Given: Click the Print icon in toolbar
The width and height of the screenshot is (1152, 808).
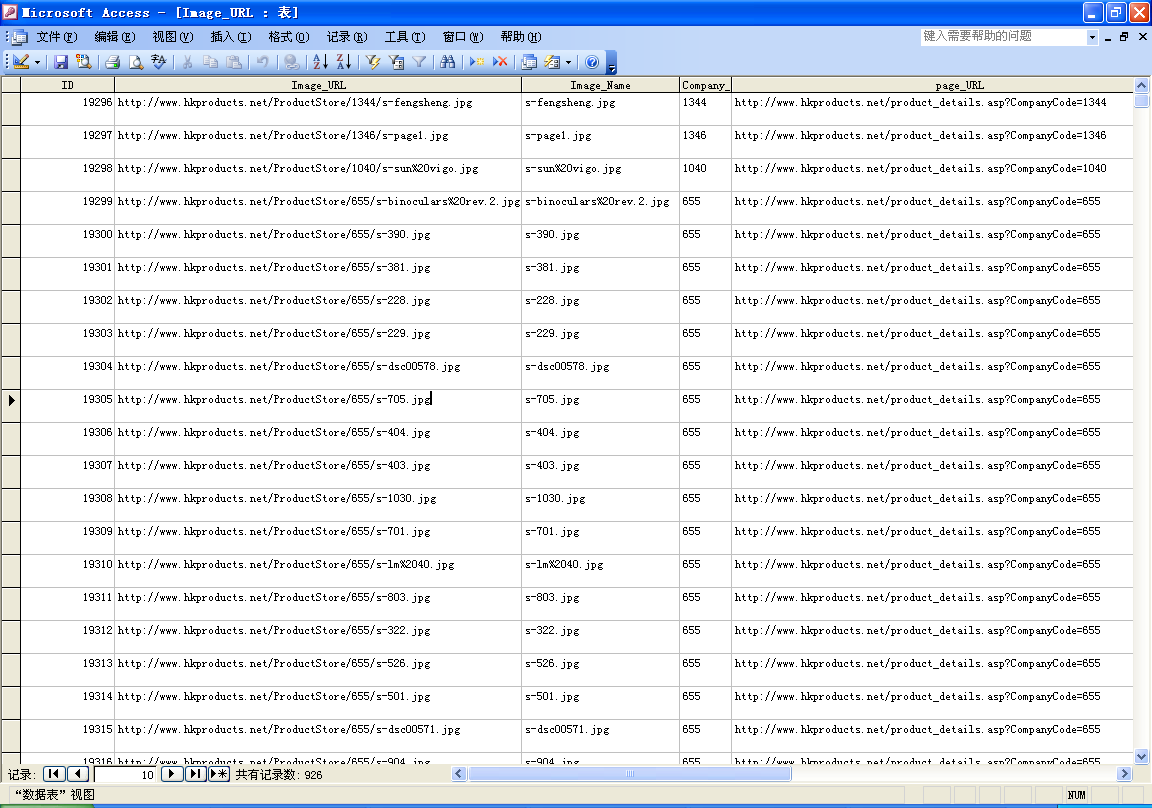Looking at the screenshot, I should pos(112,62).
